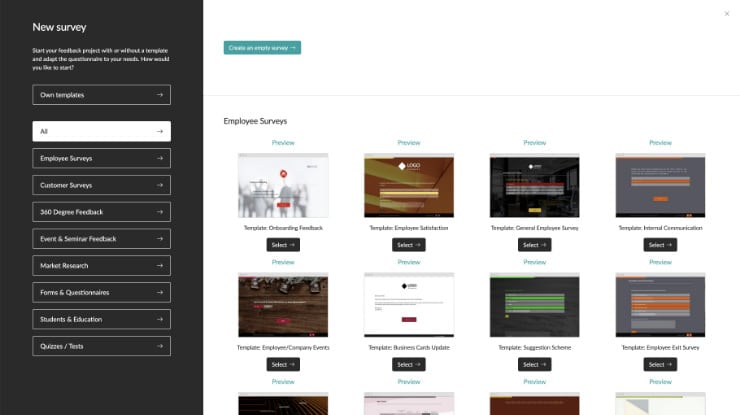The height and width of the screenshot is (415, 740).
Task: Select the Suggestion Scheme template
Action: pos(535,364)
